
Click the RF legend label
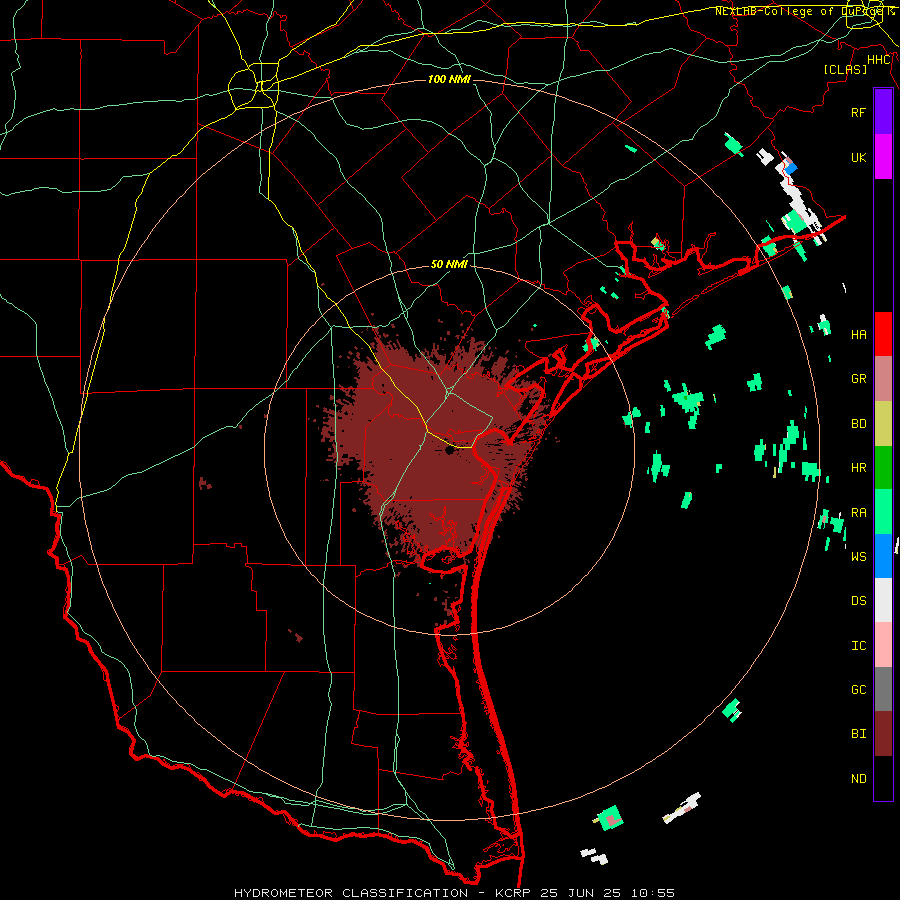coord(858,112)
